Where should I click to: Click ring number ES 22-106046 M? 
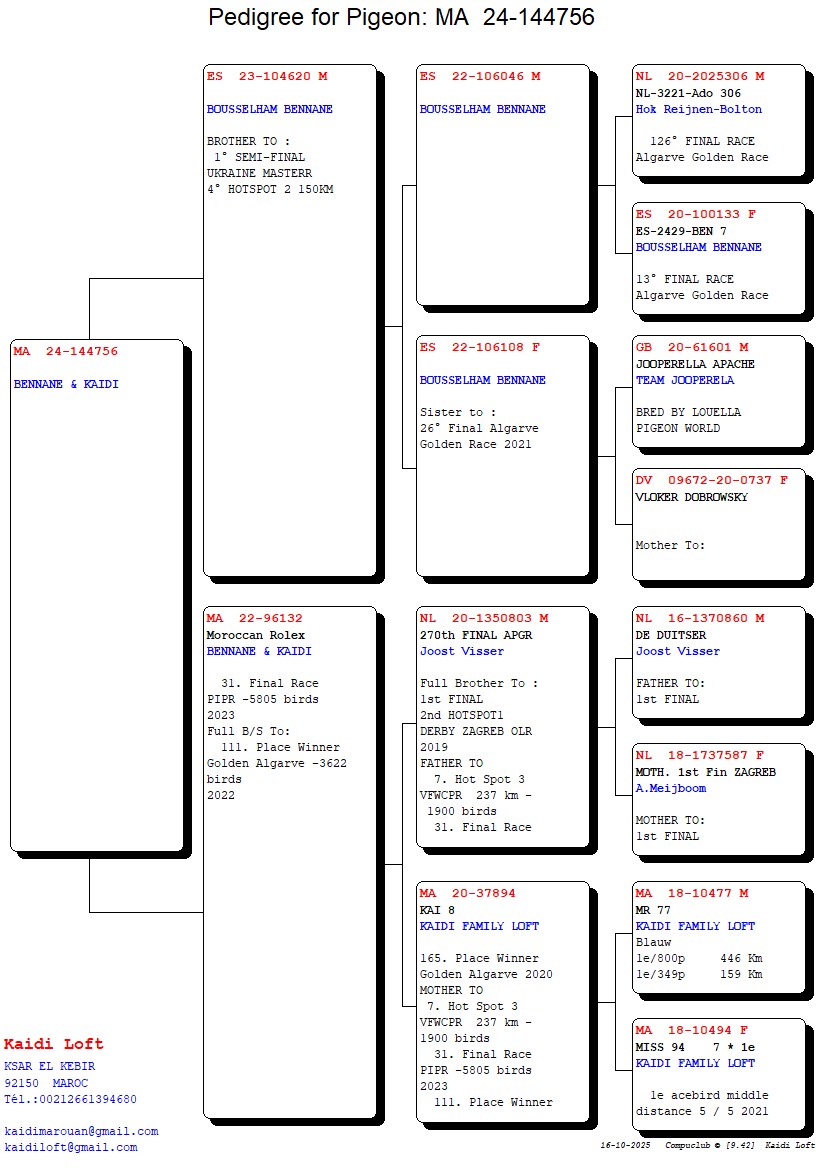click(480, 76)
